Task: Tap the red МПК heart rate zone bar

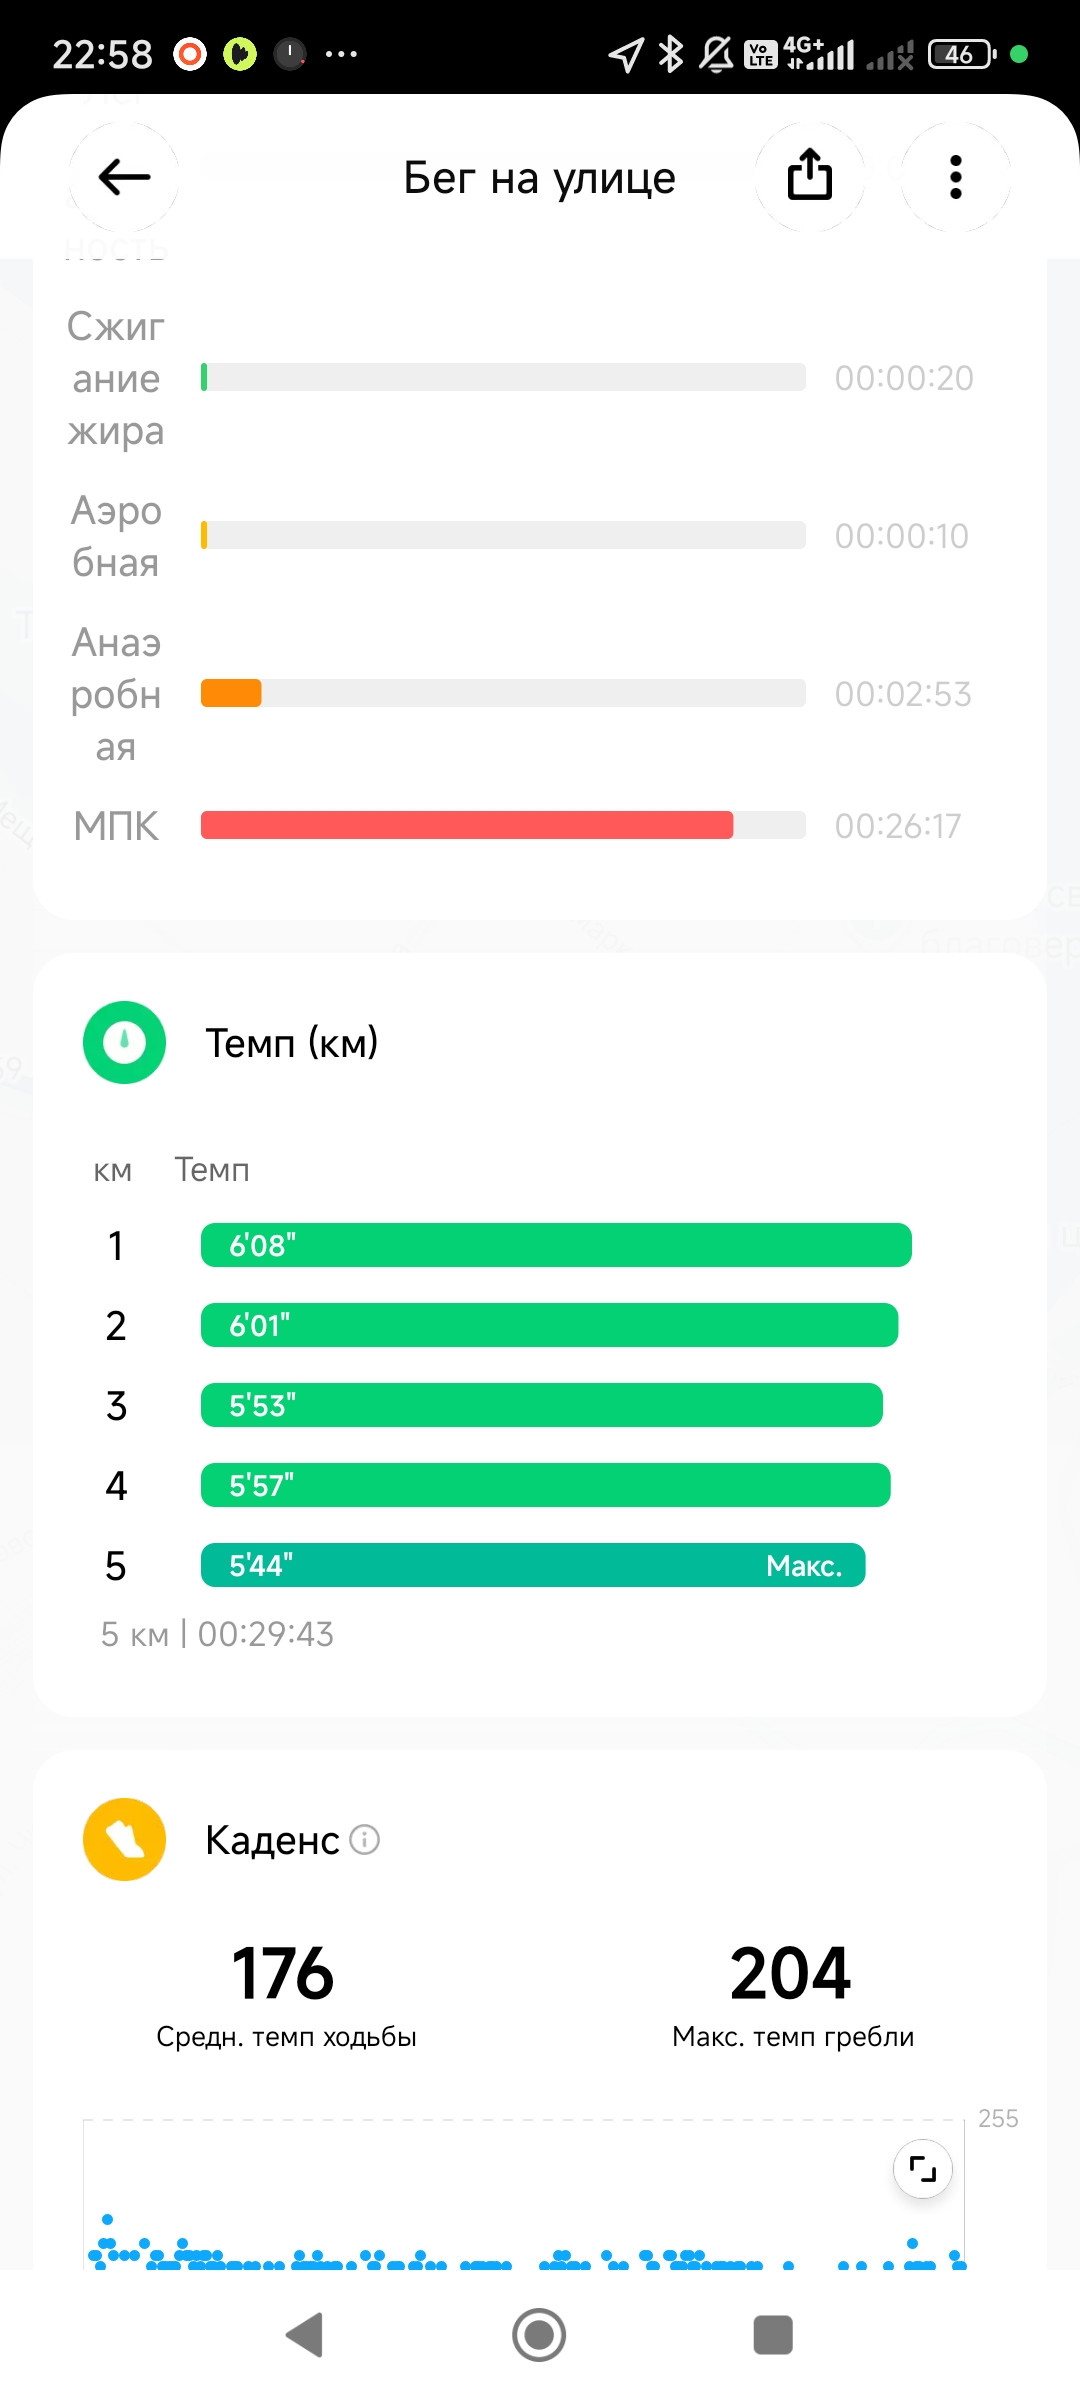Action: [467, 825]
